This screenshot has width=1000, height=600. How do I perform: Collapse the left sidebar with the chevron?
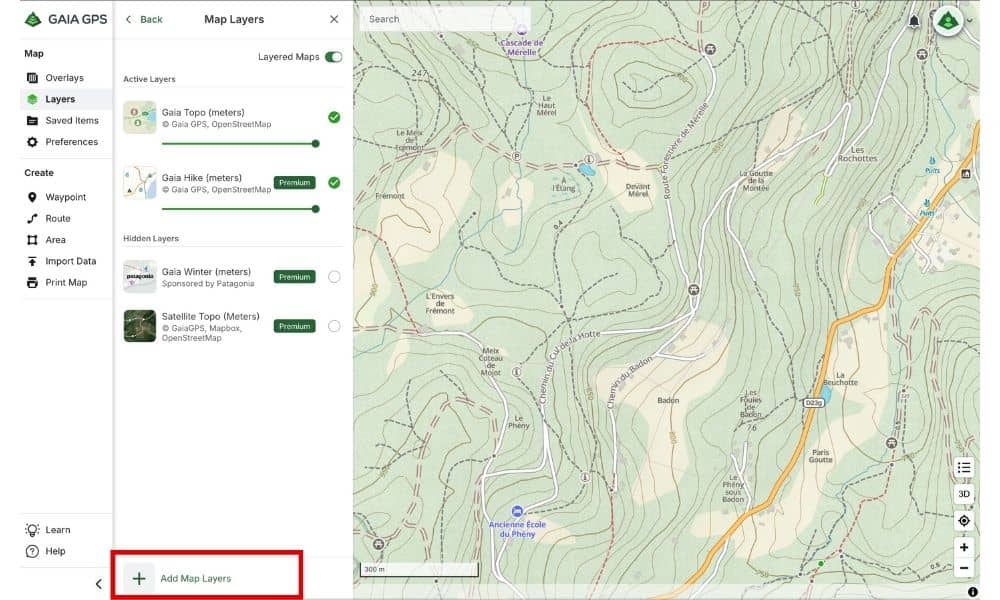point(97,583)
